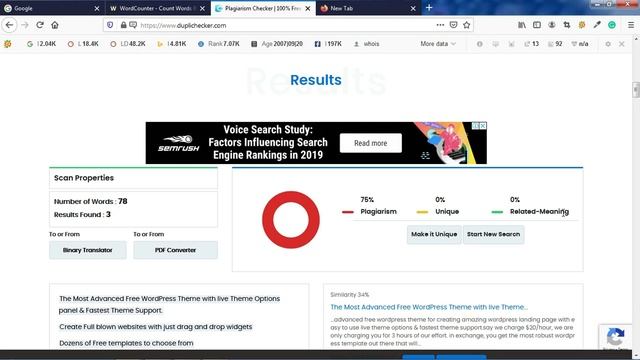
Task: Close the WordCounter tab
Action: (x=202, y=8)
